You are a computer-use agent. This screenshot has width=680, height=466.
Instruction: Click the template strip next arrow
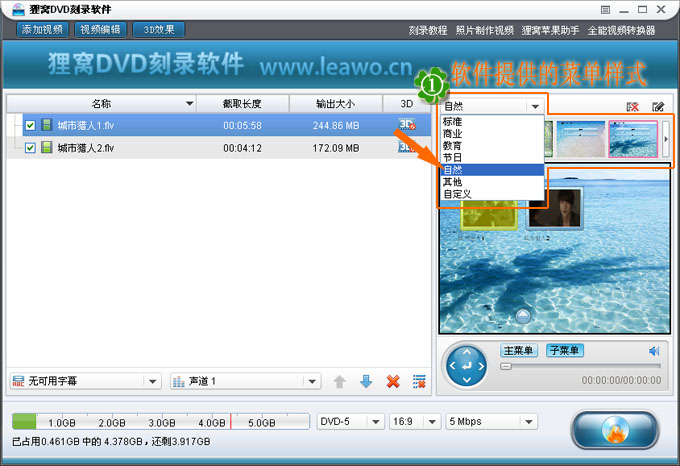(666, 139)
